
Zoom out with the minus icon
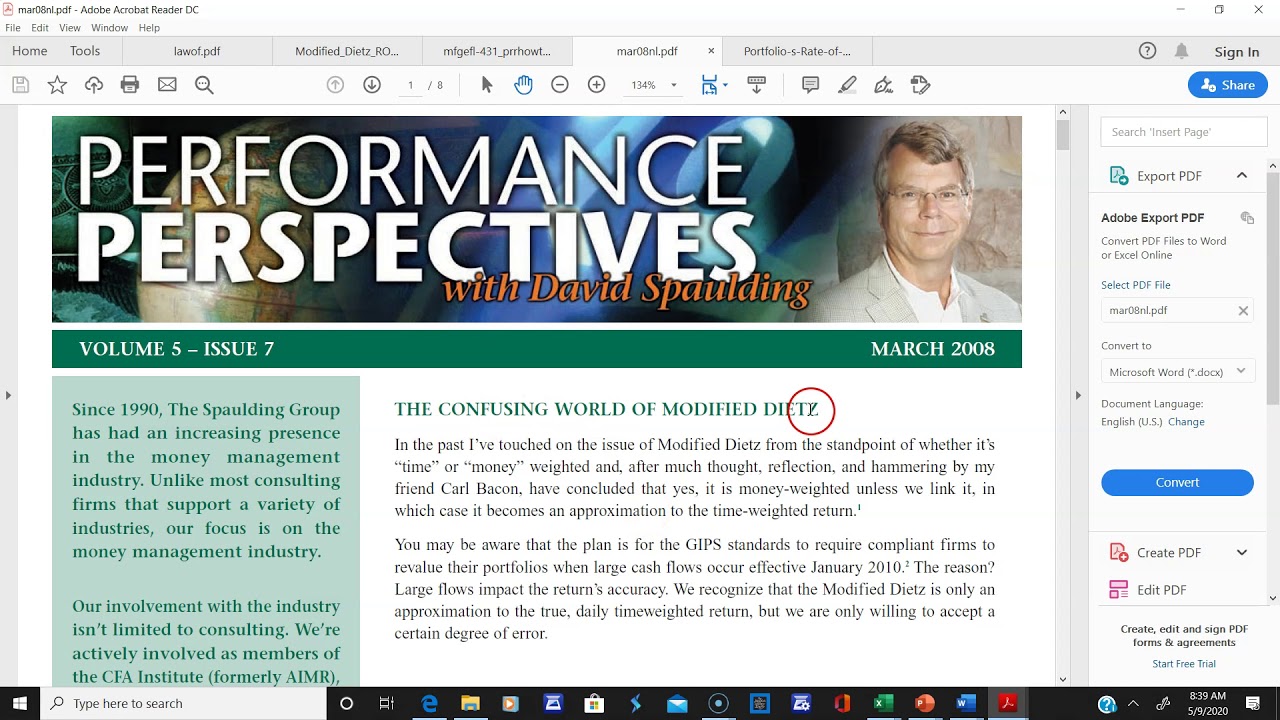560,85
